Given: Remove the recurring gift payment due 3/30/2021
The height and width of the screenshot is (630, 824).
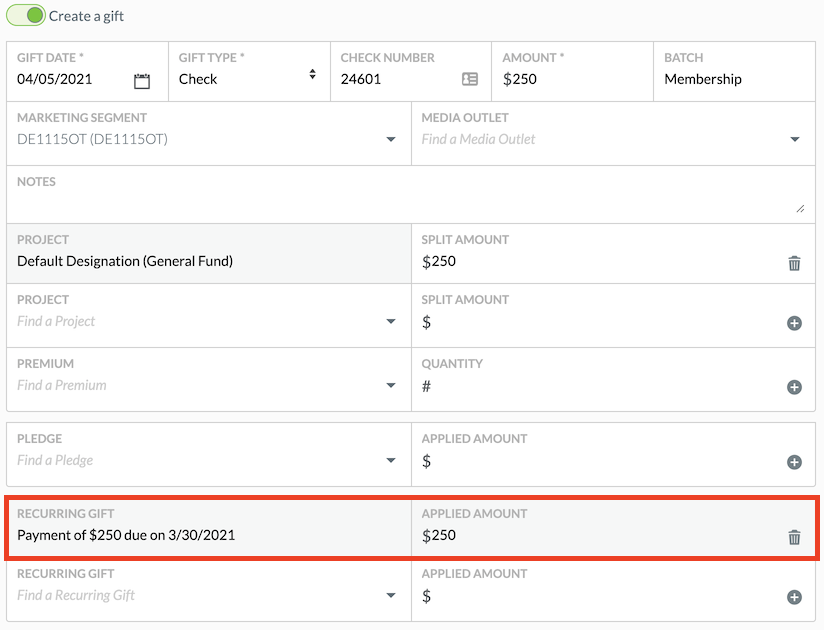Looking at the screenshot, I should [794, 537].
